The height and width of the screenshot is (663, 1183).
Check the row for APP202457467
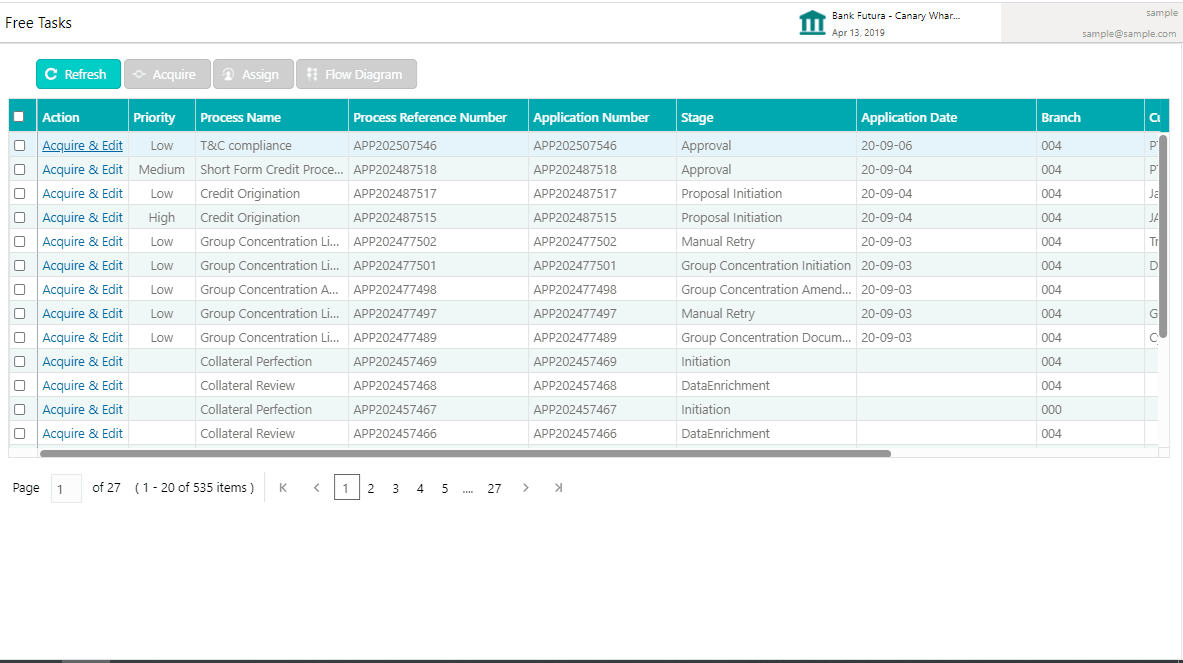pyautogui.click(x=20, y=410)
